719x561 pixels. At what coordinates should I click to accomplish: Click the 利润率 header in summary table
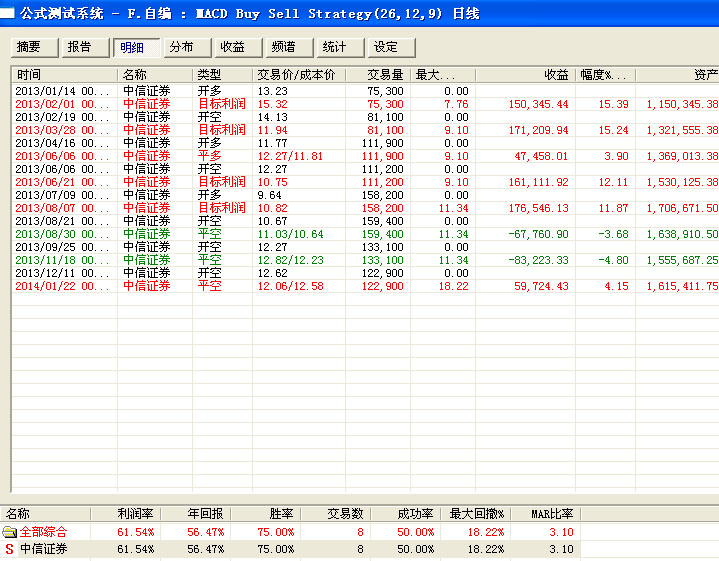click(126, 513)
